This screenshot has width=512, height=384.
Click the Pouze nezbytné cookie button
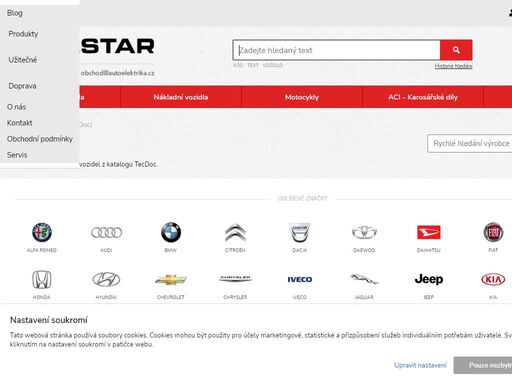pos(483,365)
